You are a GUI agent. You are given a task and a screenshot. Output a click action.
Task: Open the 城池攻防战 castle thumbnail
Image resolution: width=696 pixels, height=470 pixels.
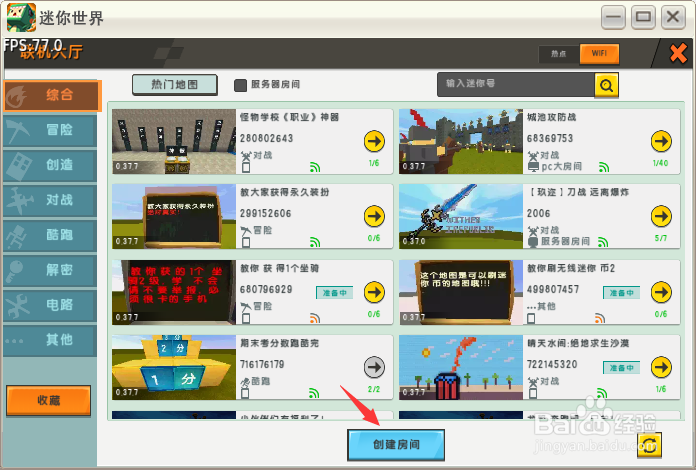461,142
